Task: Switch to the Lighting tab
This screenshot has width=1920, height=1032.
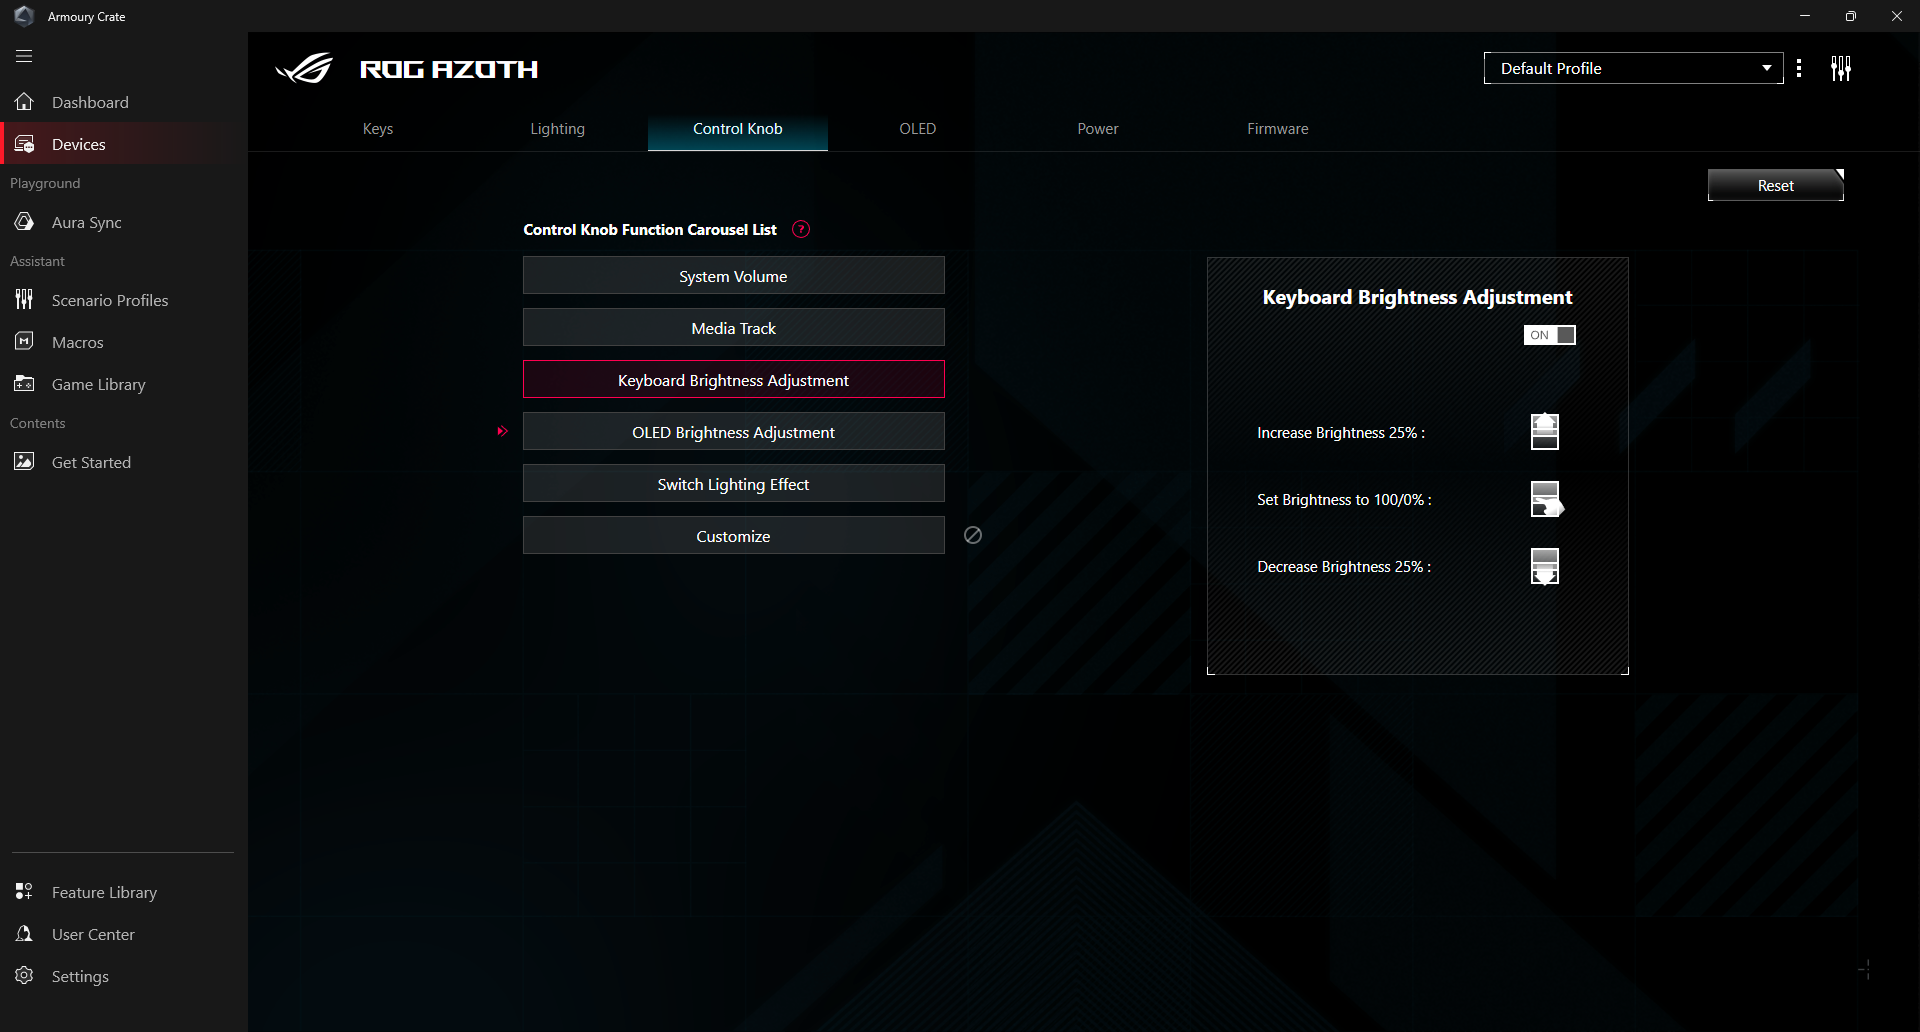Action: pos(558,129)
